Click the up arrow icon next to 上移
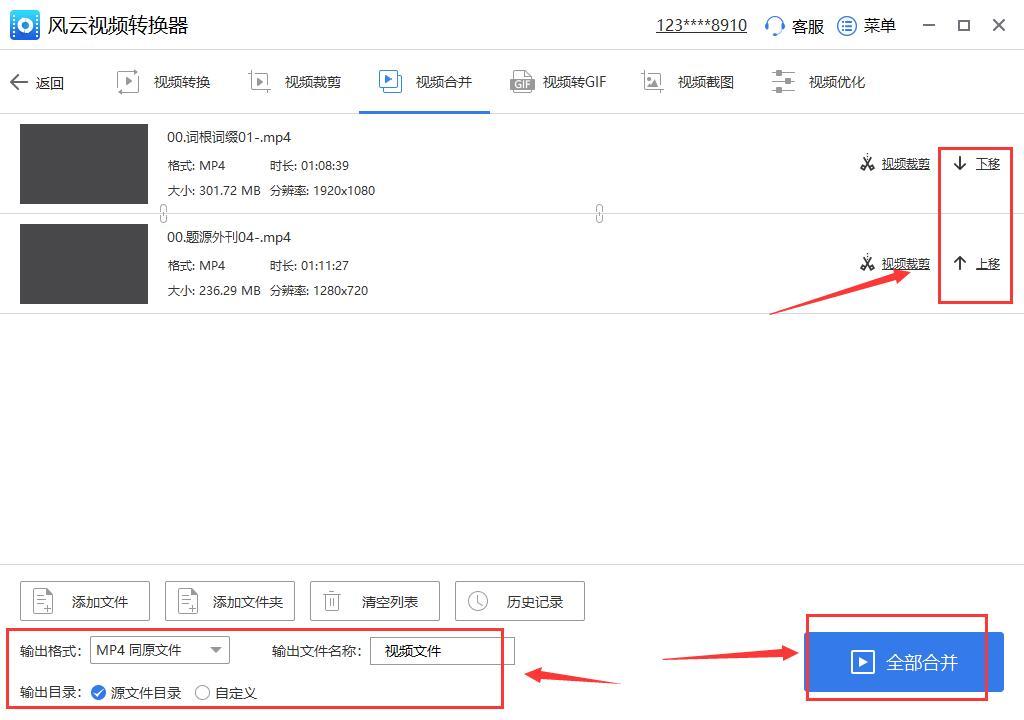 (x=959, y=263)
